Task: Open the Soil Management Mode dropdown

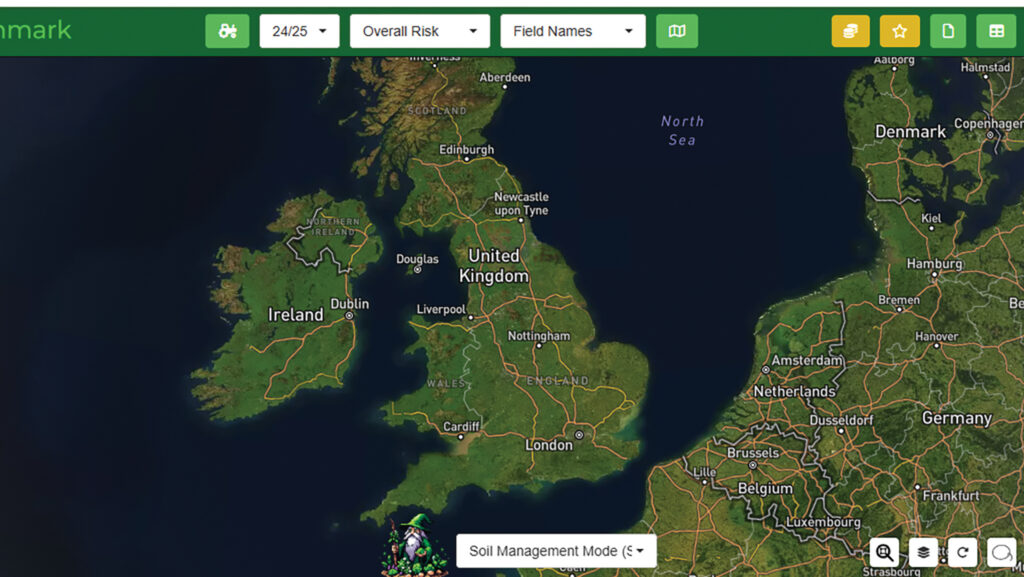Action: pos(556,551)
